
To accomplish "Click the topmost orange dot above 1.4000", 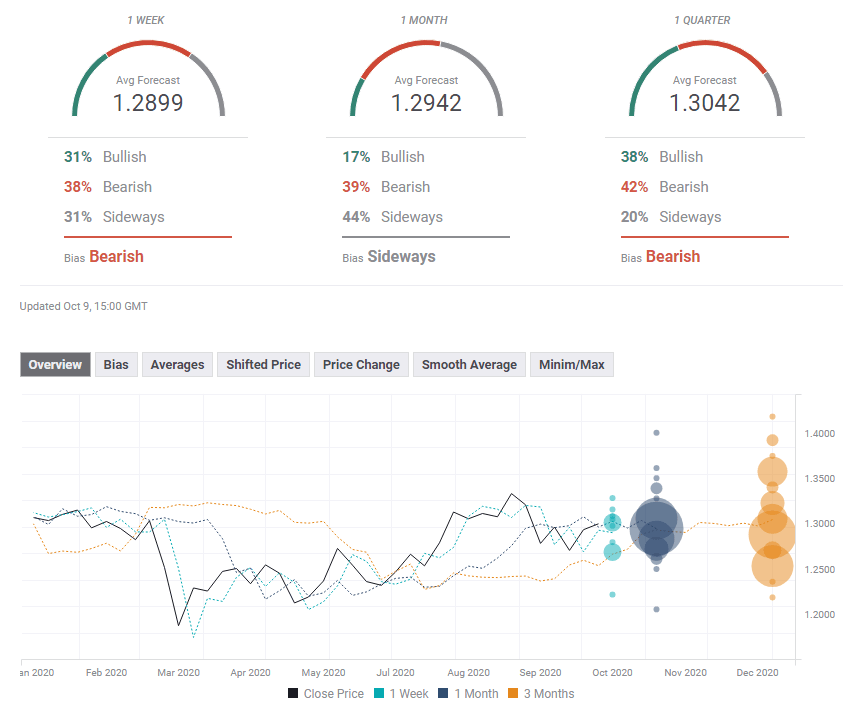I will (772, 416).
